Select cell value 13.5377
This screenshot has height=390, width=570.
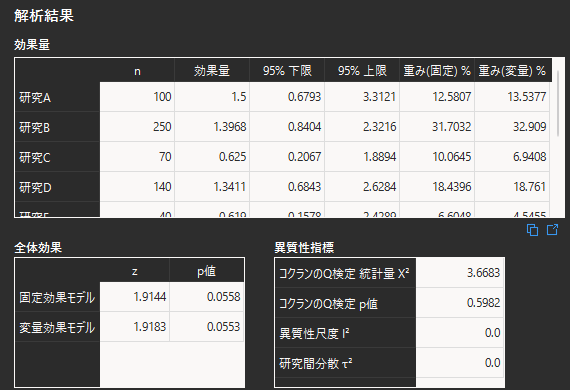click(512, 97)
